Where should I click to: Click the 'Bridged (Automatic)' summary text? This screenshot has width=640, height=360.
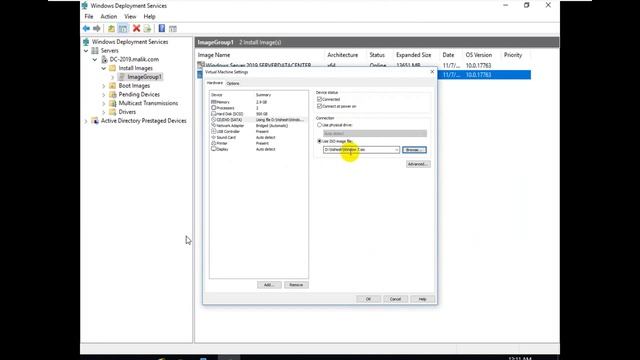pos(272,126)
